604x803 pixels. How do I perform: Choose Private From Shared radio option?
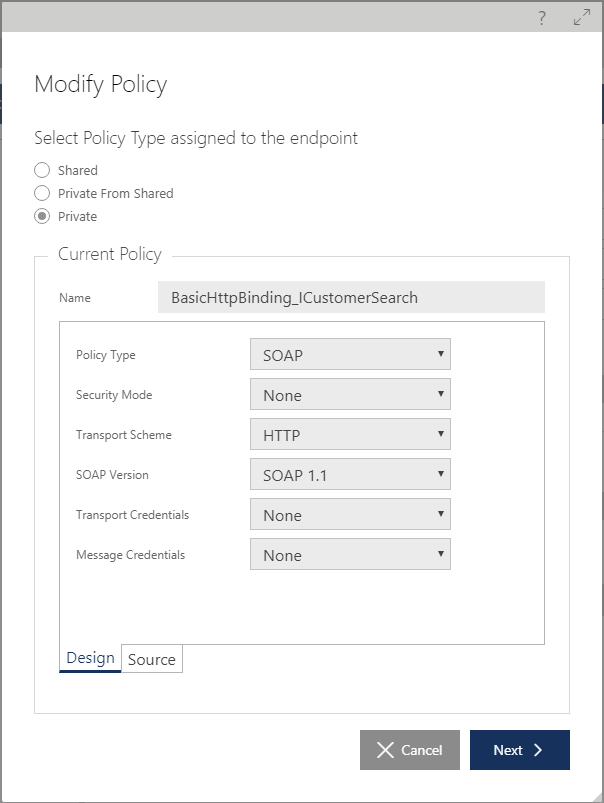(42, 193)
